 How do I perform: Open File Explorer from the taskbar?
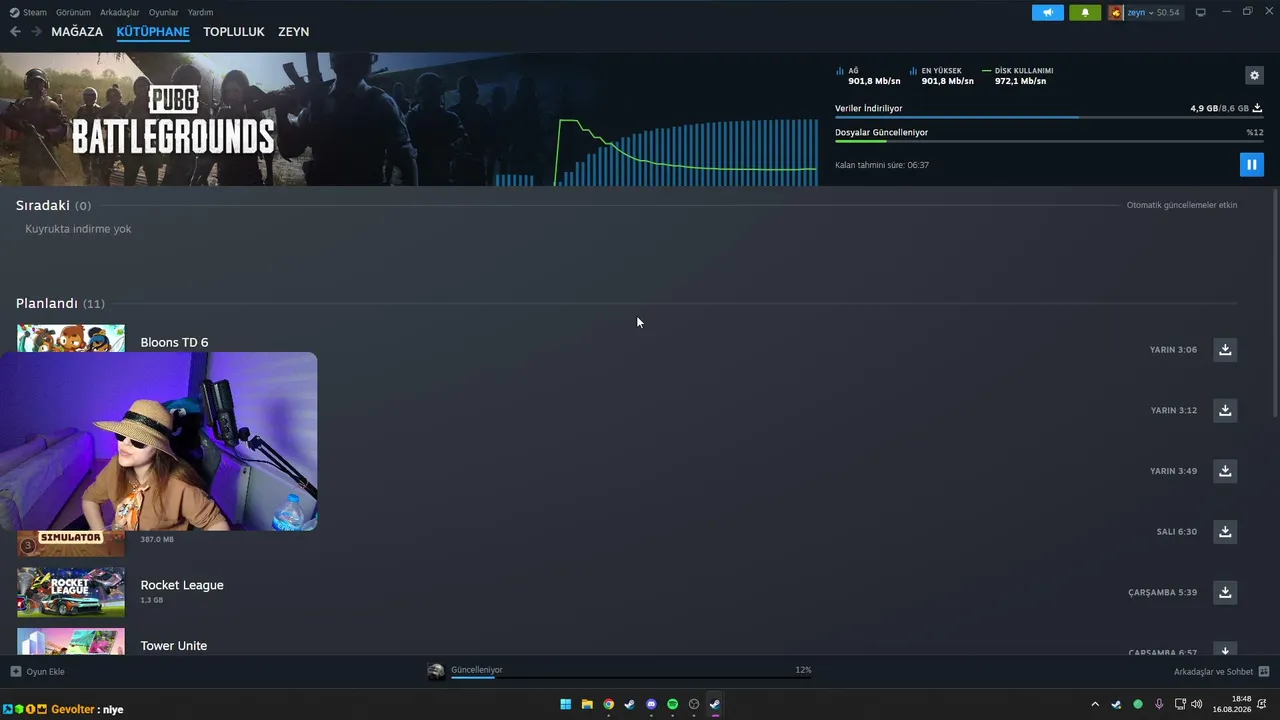click(587, 704)
